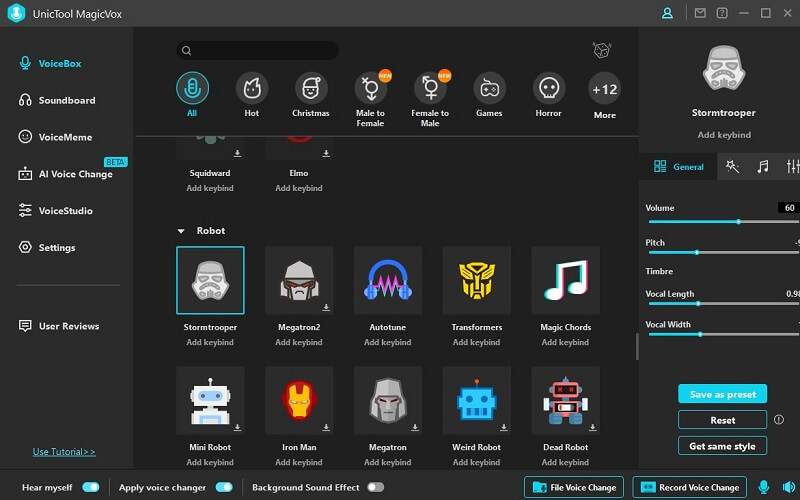Enable Background Sound Effect toggle
800x500 pixels.
click(375, 487)
